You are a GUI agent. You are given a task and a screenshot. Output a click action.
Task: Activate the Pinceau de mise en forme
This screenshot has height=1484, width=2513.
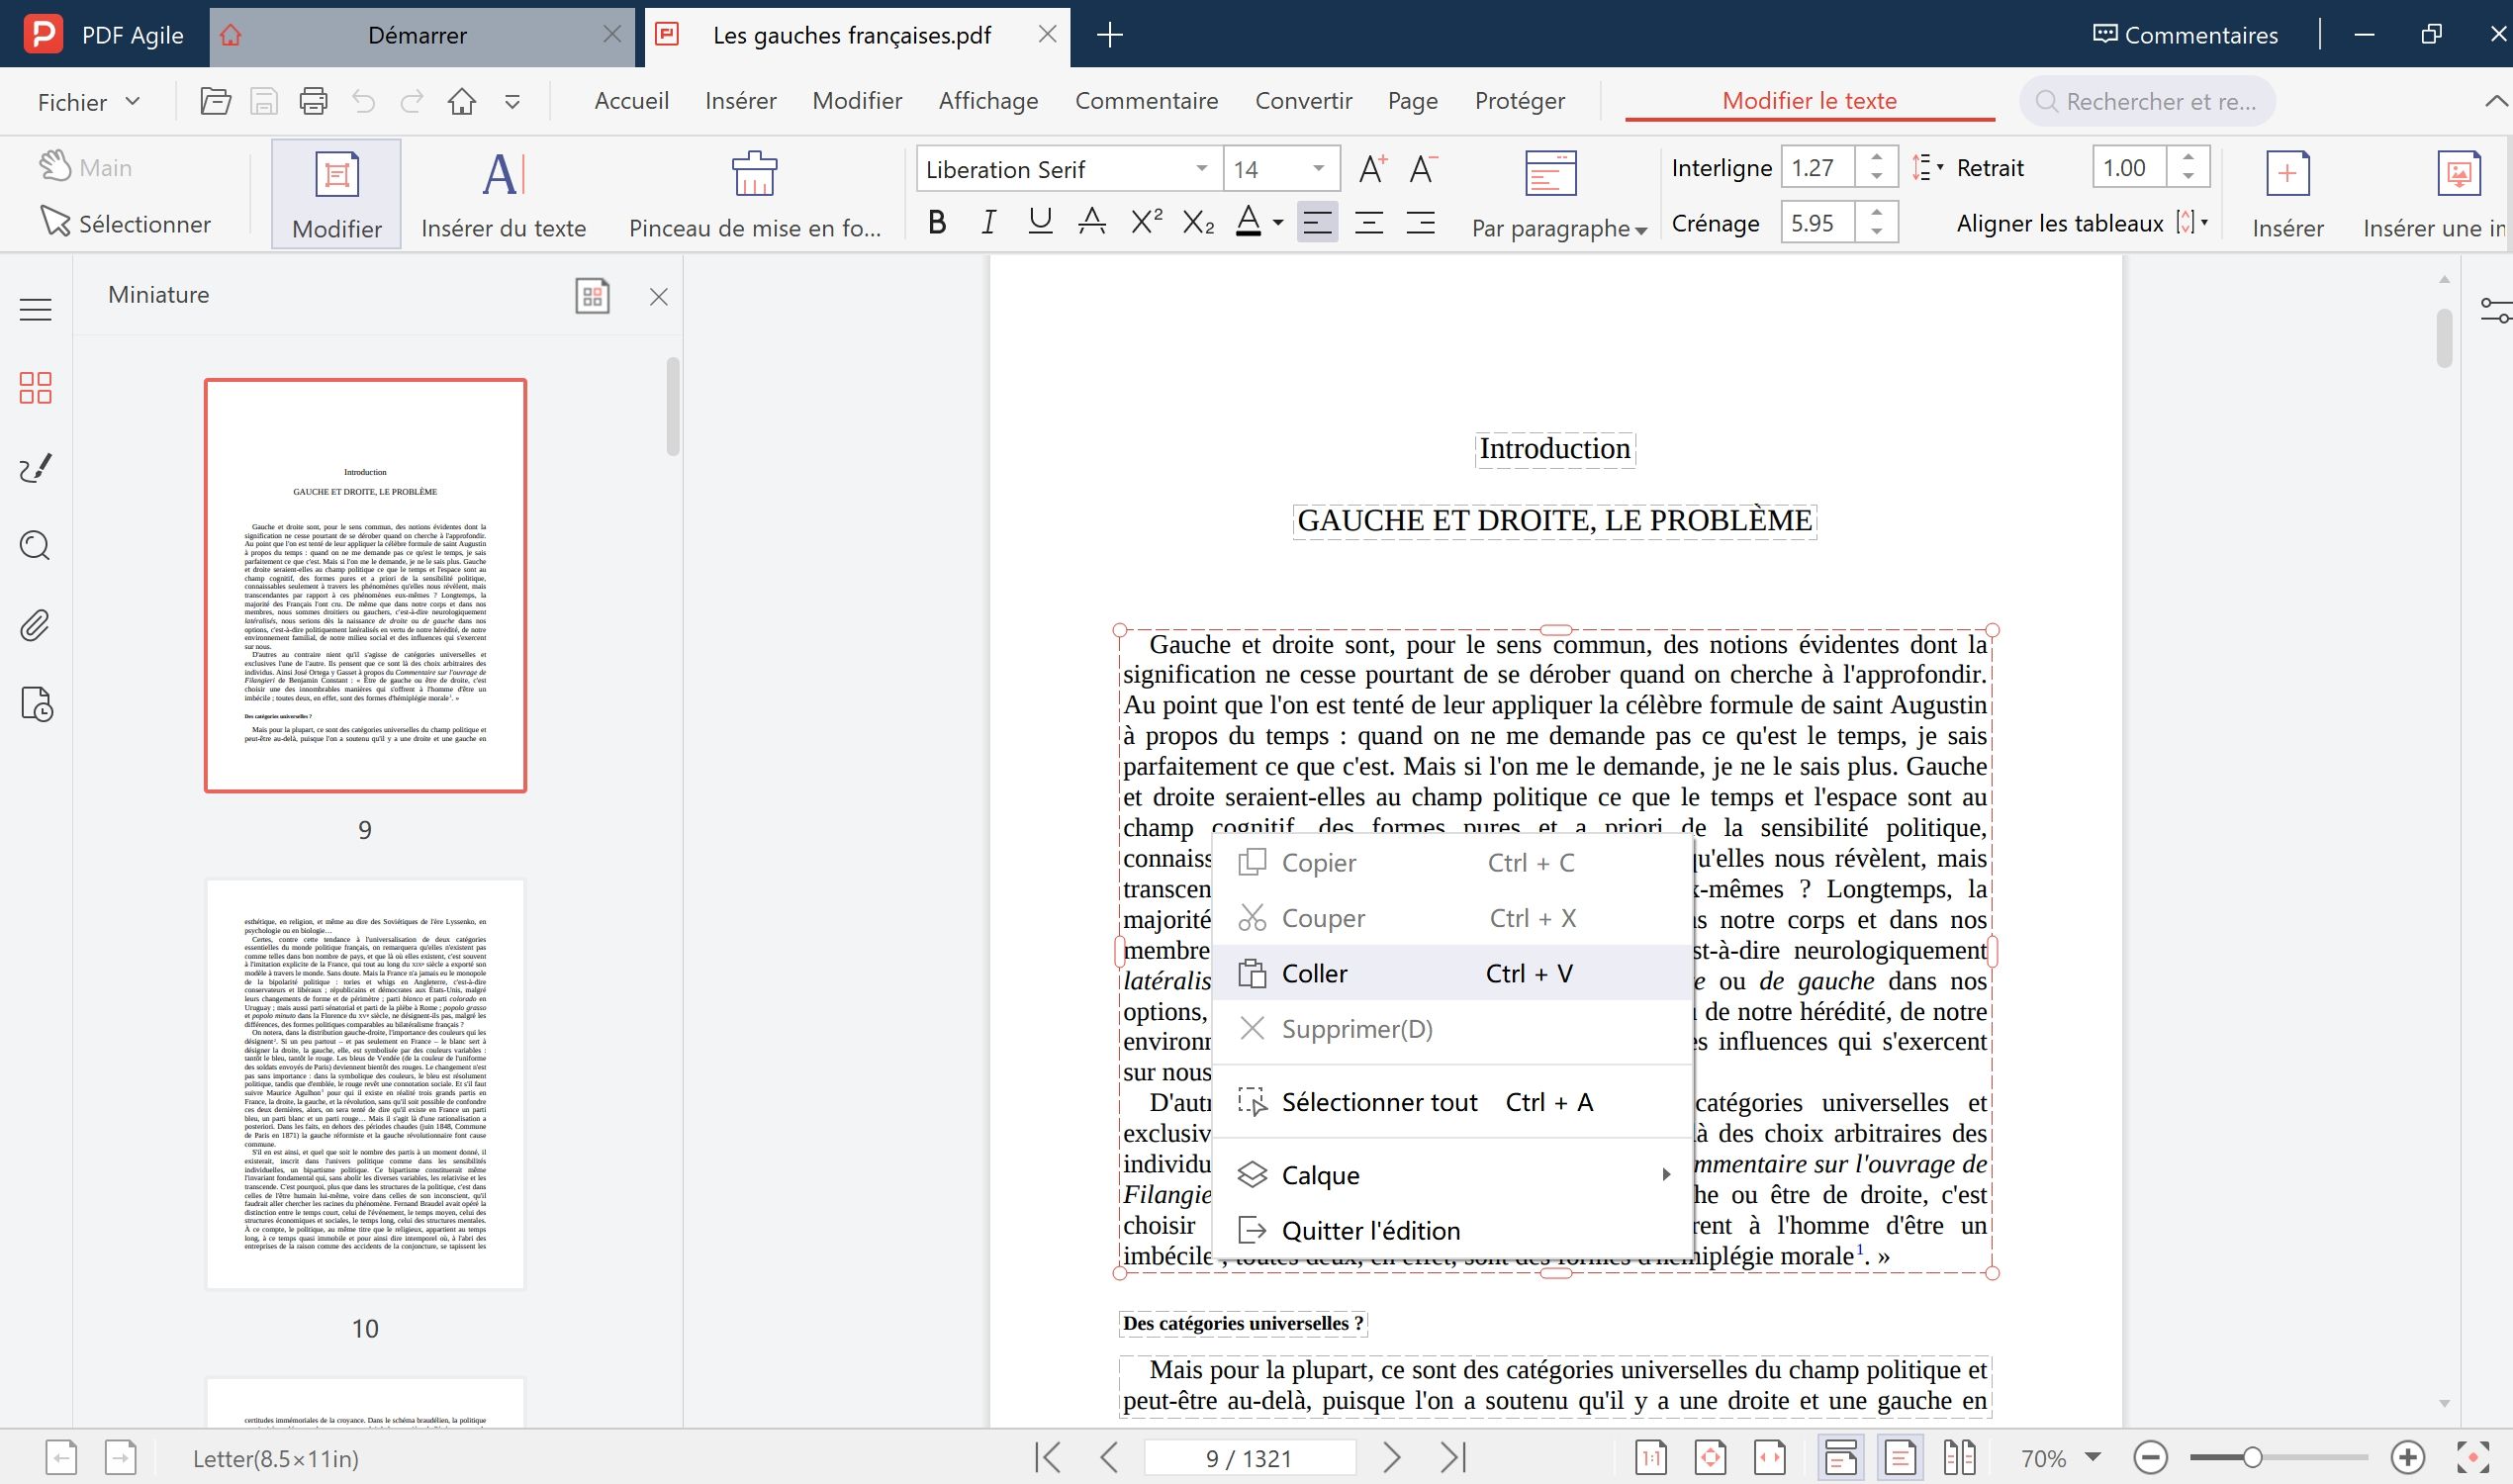pos(755,195)
